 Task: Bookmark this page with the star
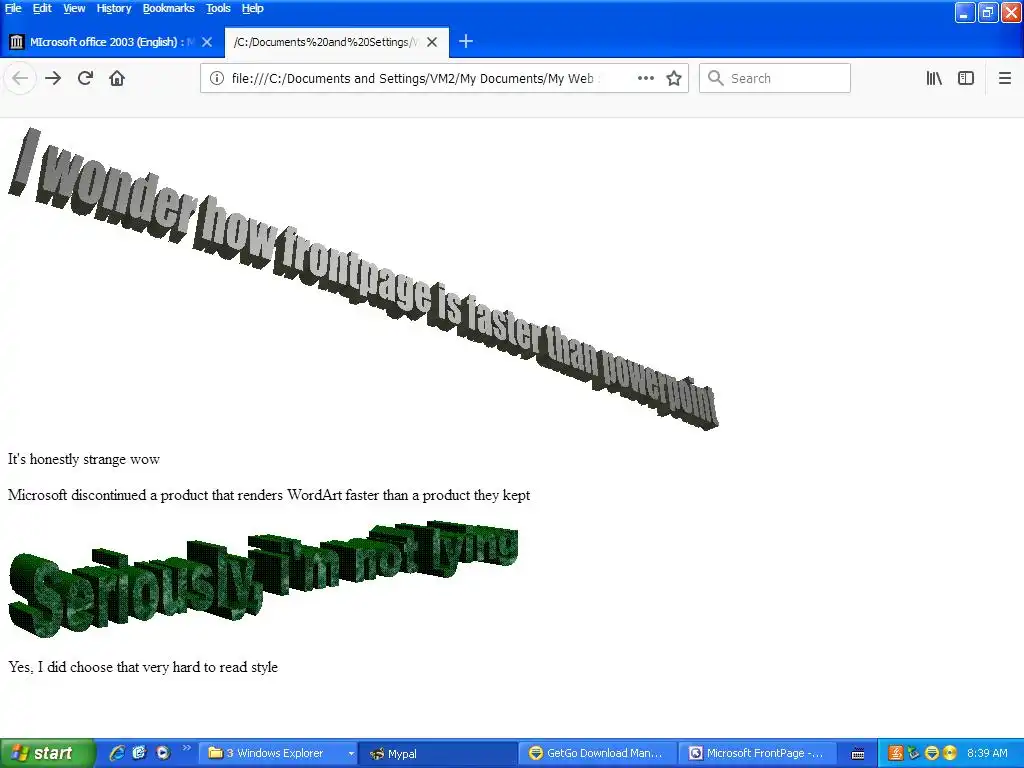click(x=674, y=78)
